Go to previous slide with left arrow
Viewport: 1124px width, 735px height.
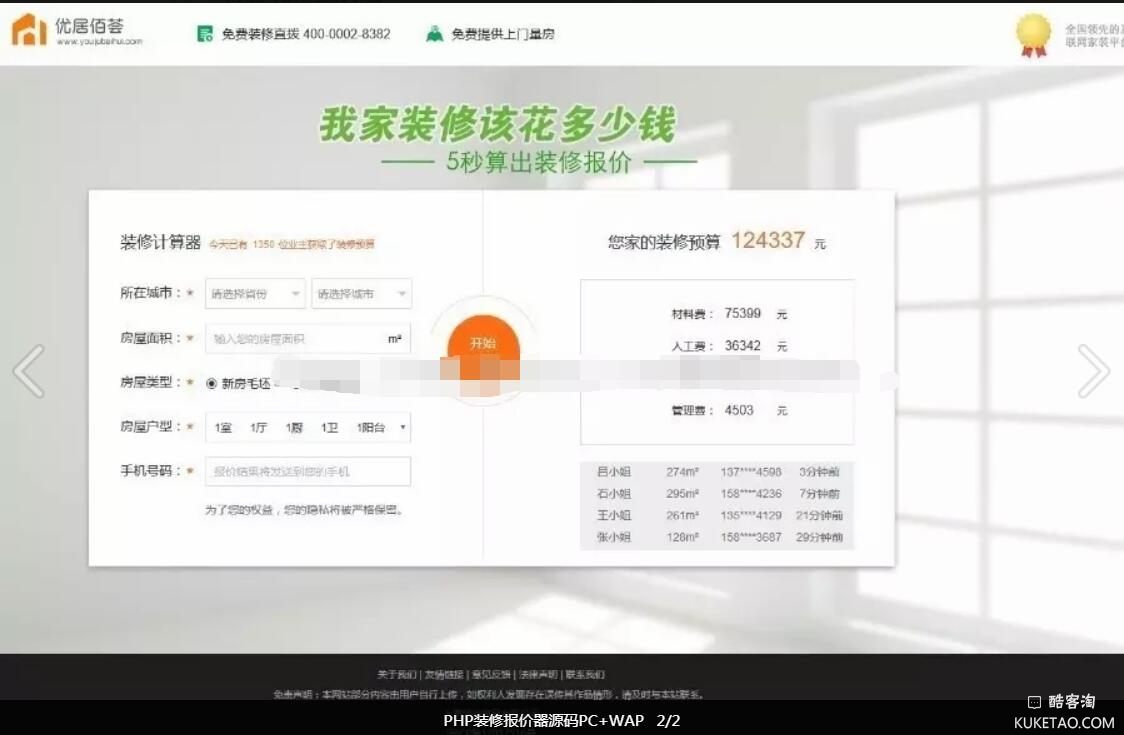pos(29,371)
